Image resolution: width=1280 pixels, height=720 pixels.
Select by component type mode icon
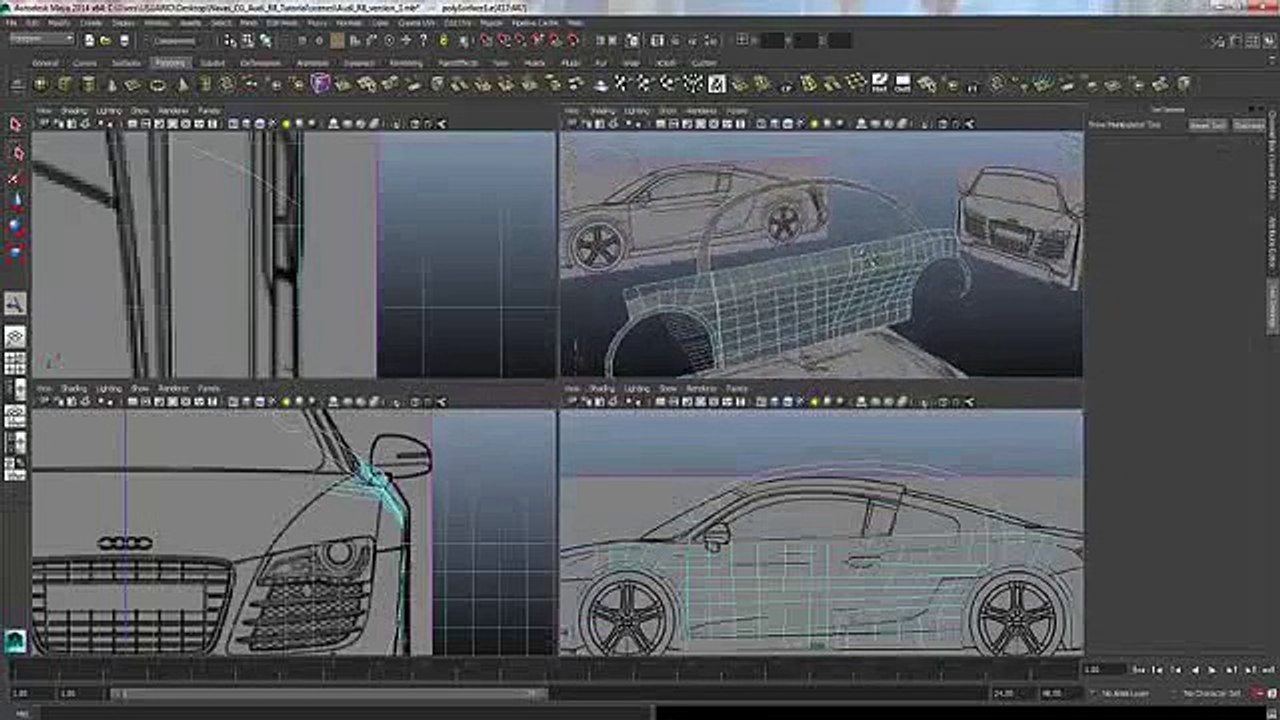[263, 40]
